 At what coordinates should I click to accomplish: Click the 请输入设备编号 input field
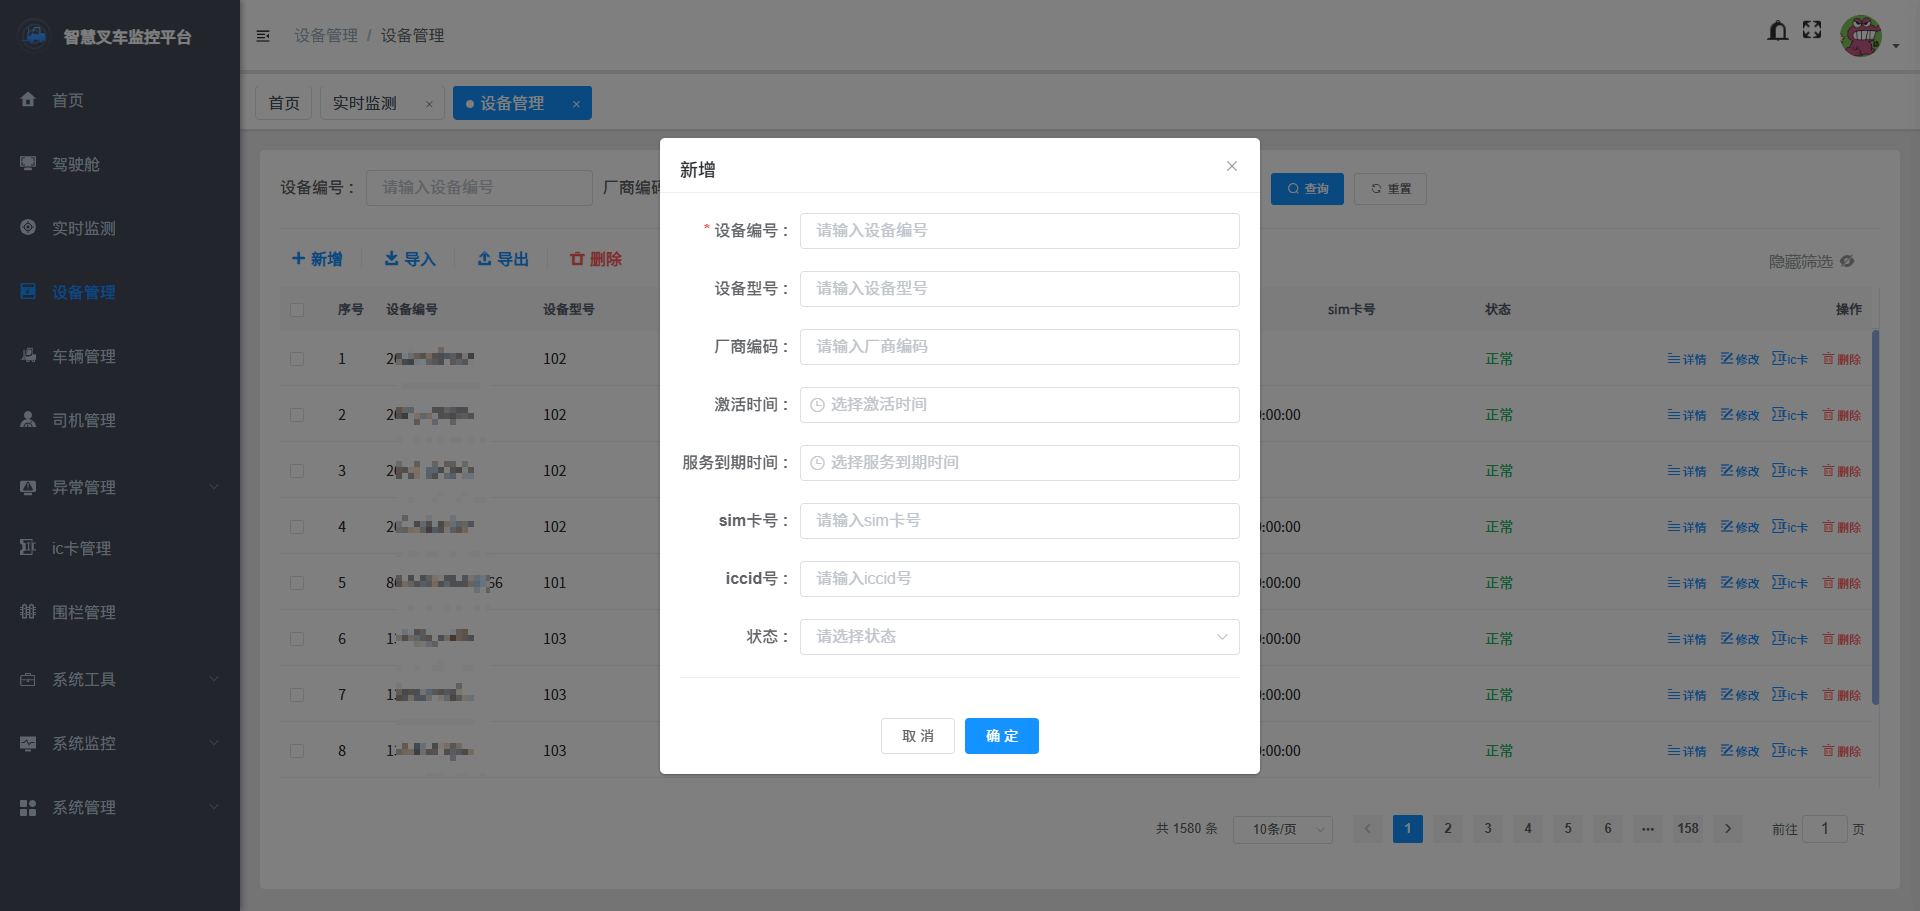tap(1019, 231)
